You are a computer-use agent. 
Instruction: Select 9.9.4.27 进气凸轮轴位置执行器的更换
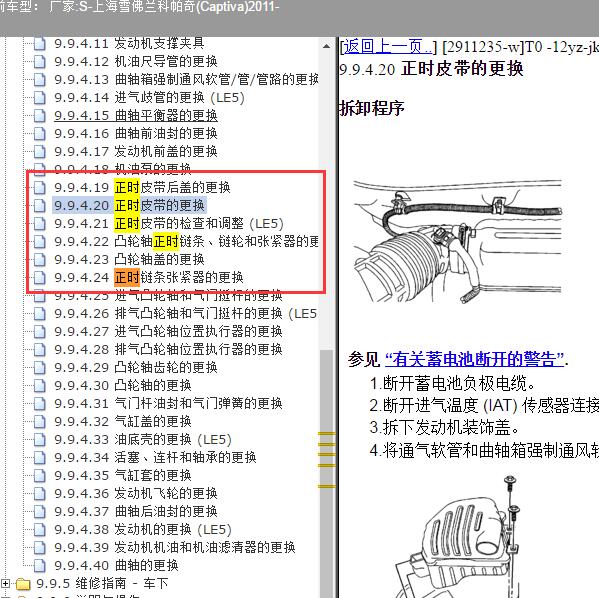coord(168,331)
